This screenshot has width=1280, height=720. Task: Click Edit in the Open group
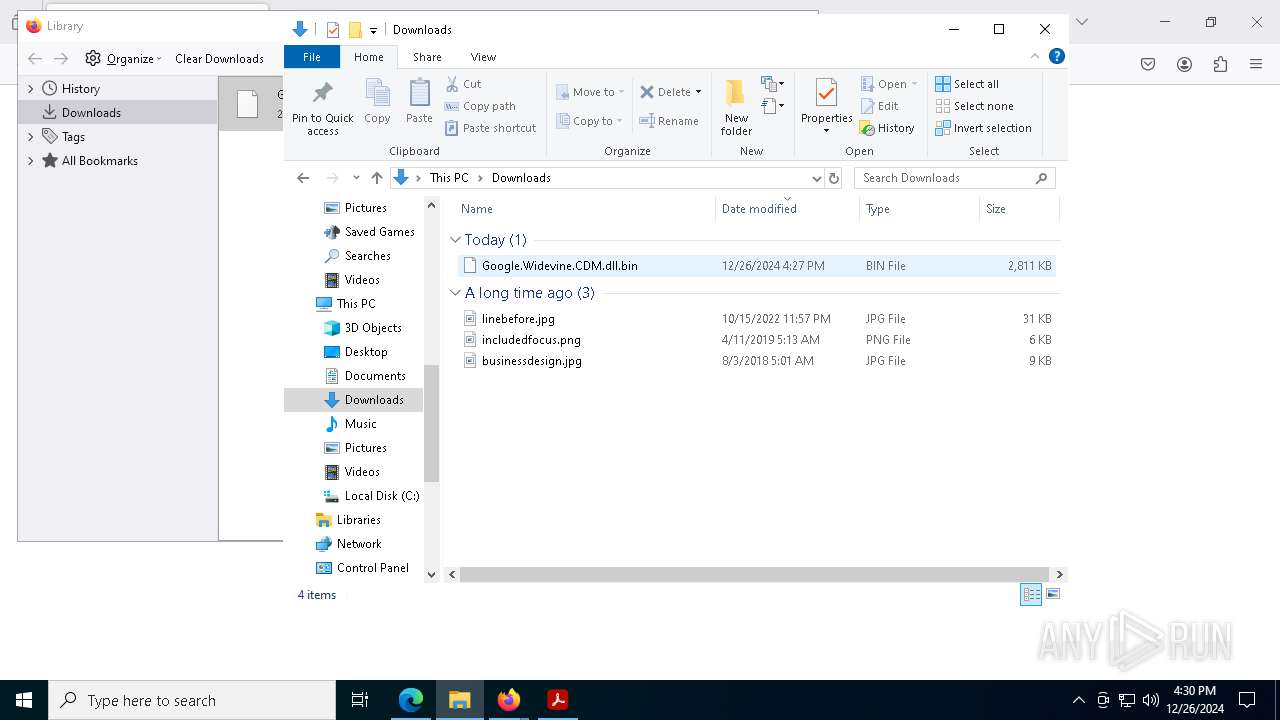[879, 106]
